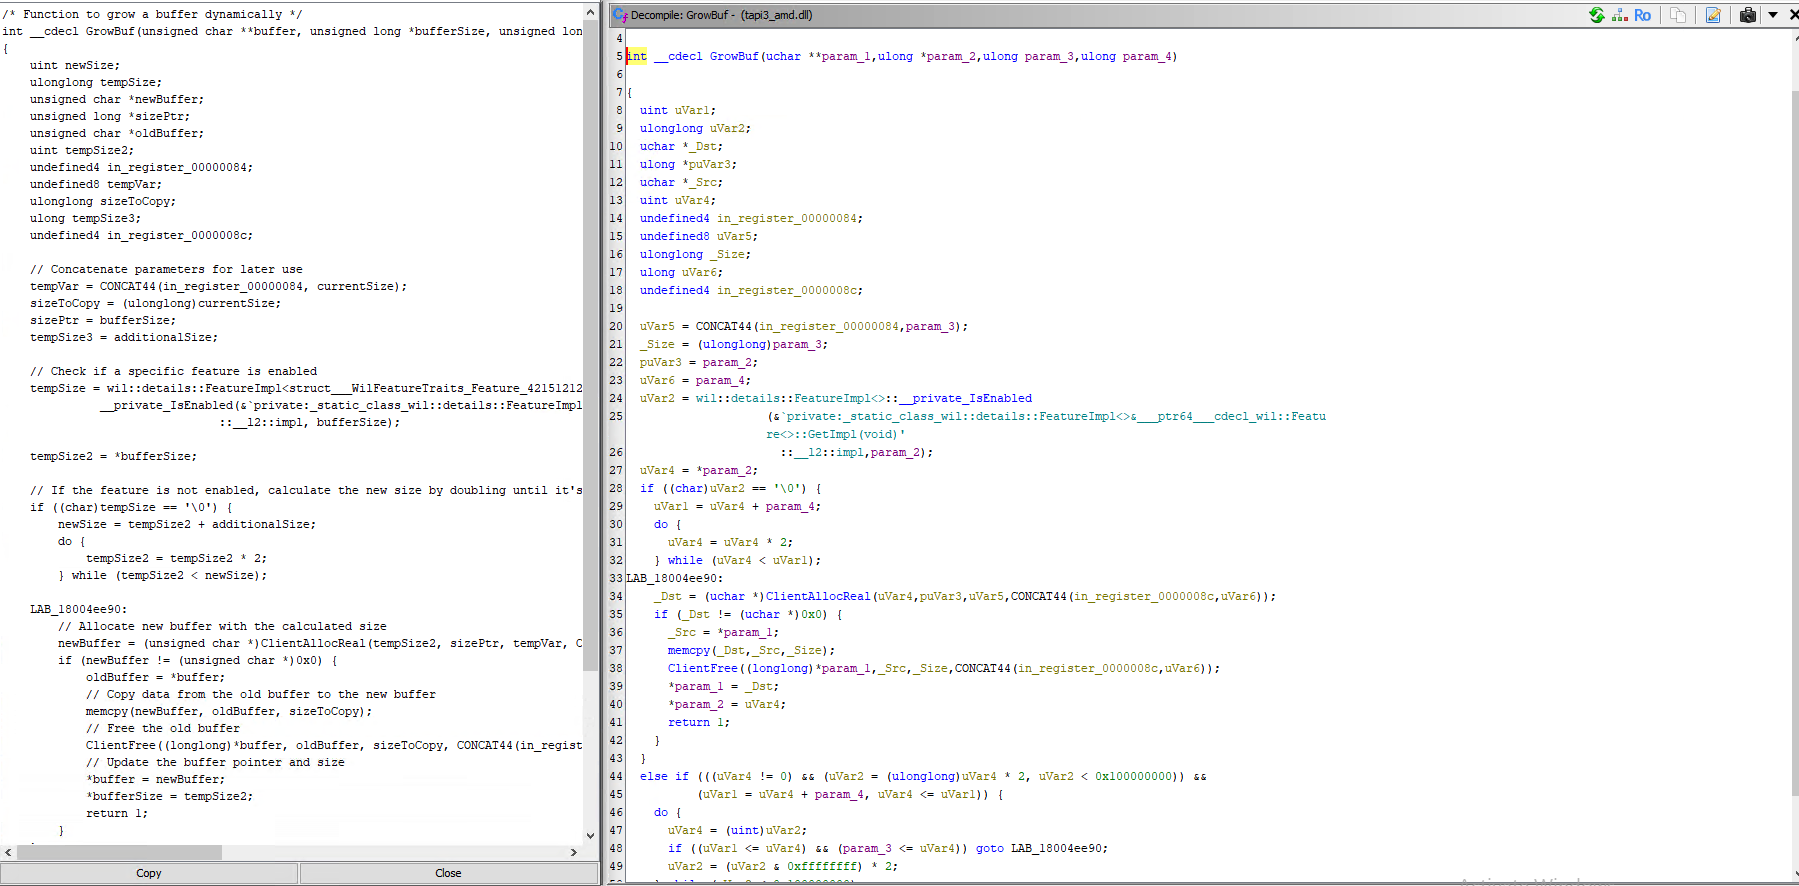Click the blue 'Ro' toolbar icon
1799x886 pixels.
point(1642,15)
